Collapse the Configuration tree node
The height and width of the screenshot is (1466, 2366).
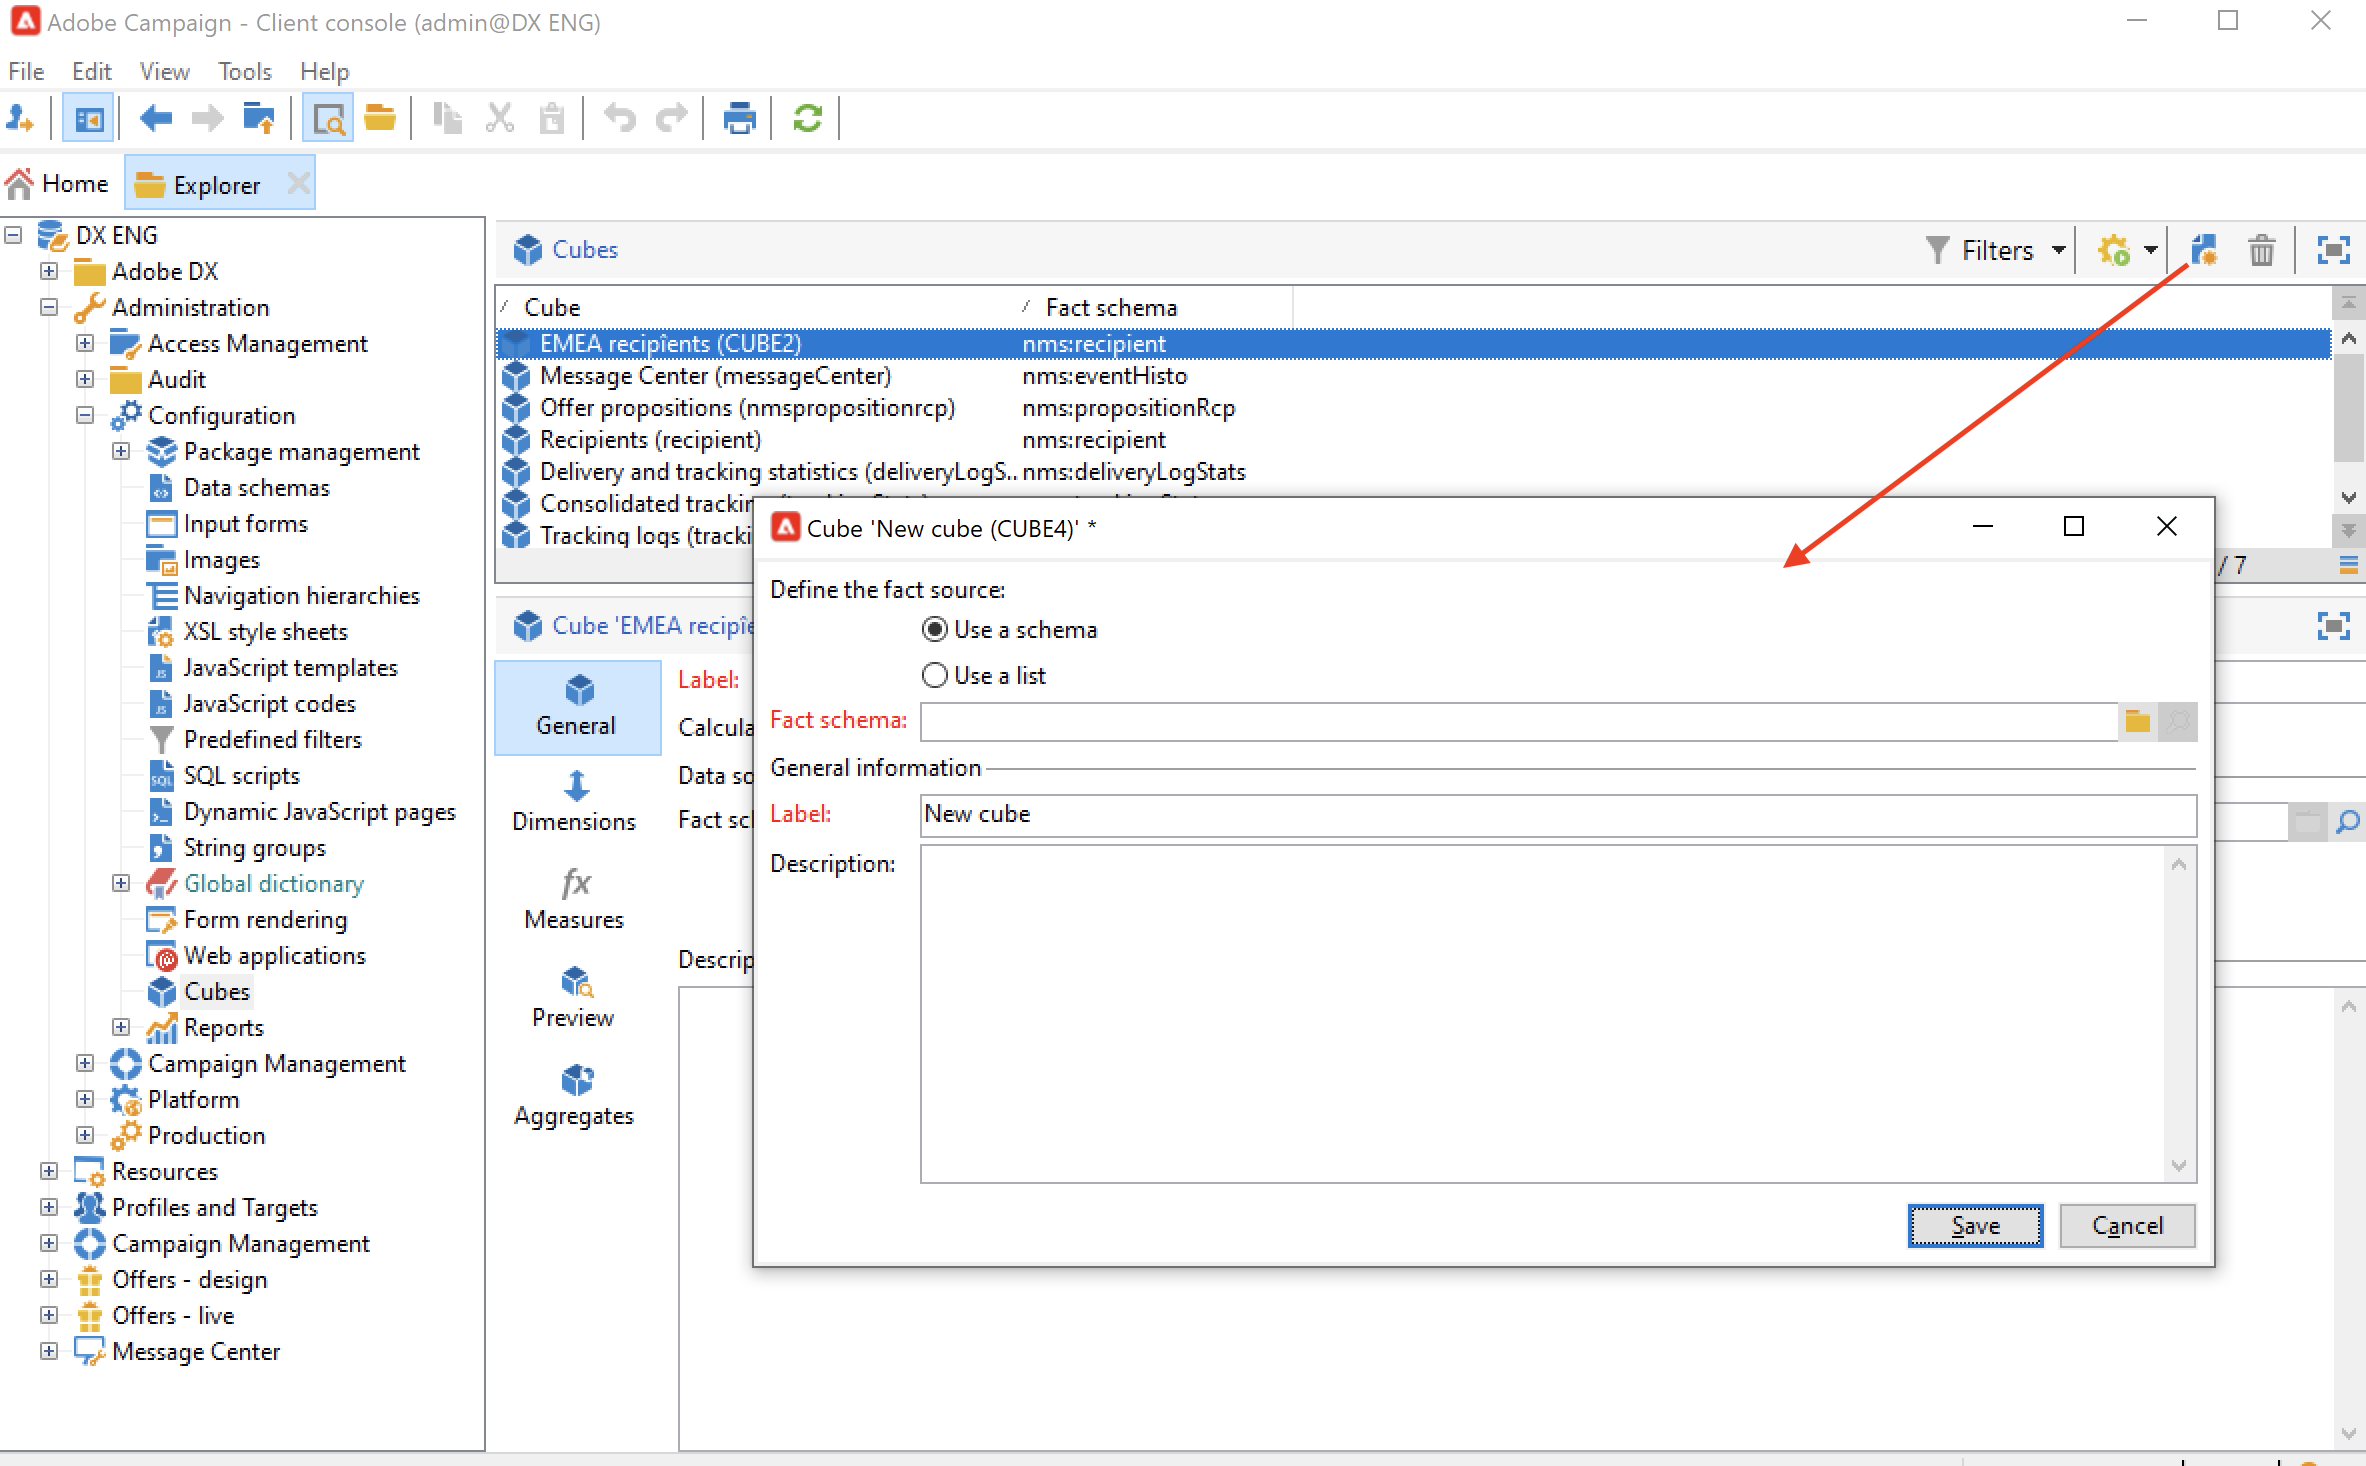(x=85, y=415)
